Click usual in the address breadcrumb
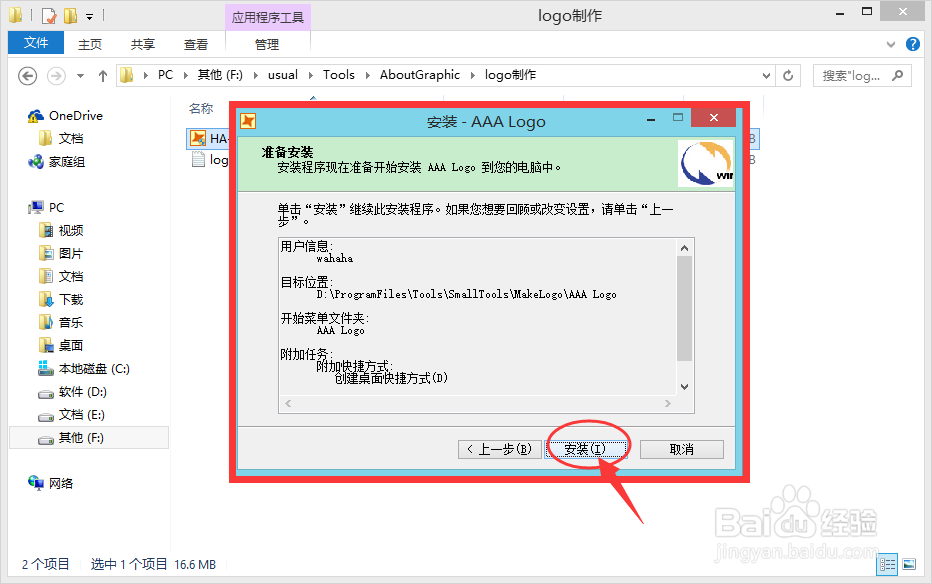Screen dimensions: 932x584 tap(283, 75)
